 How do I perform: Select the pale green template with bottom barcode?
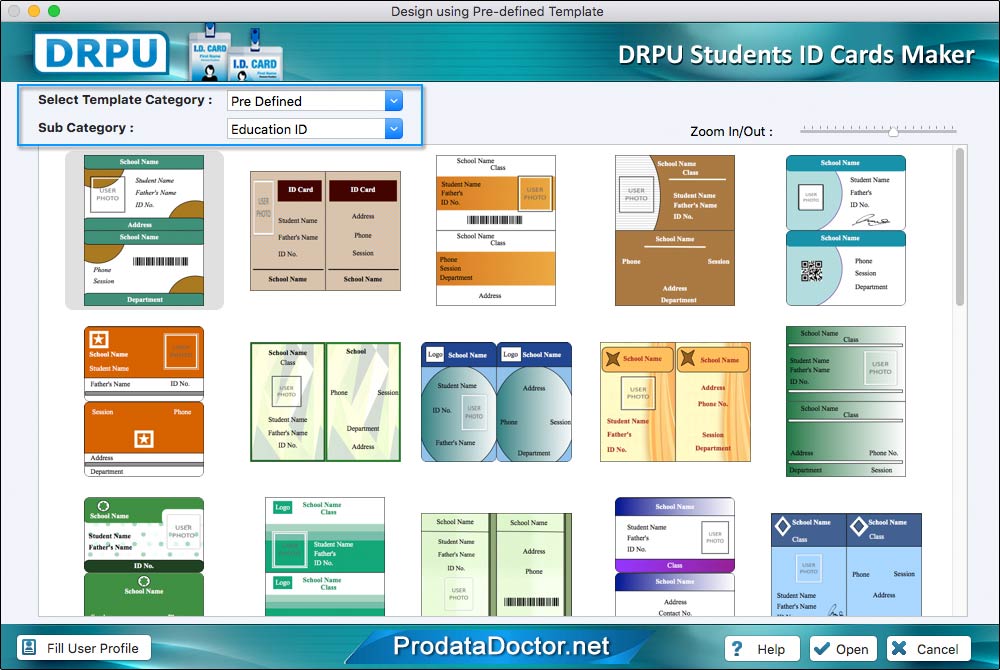coord(496,564)
